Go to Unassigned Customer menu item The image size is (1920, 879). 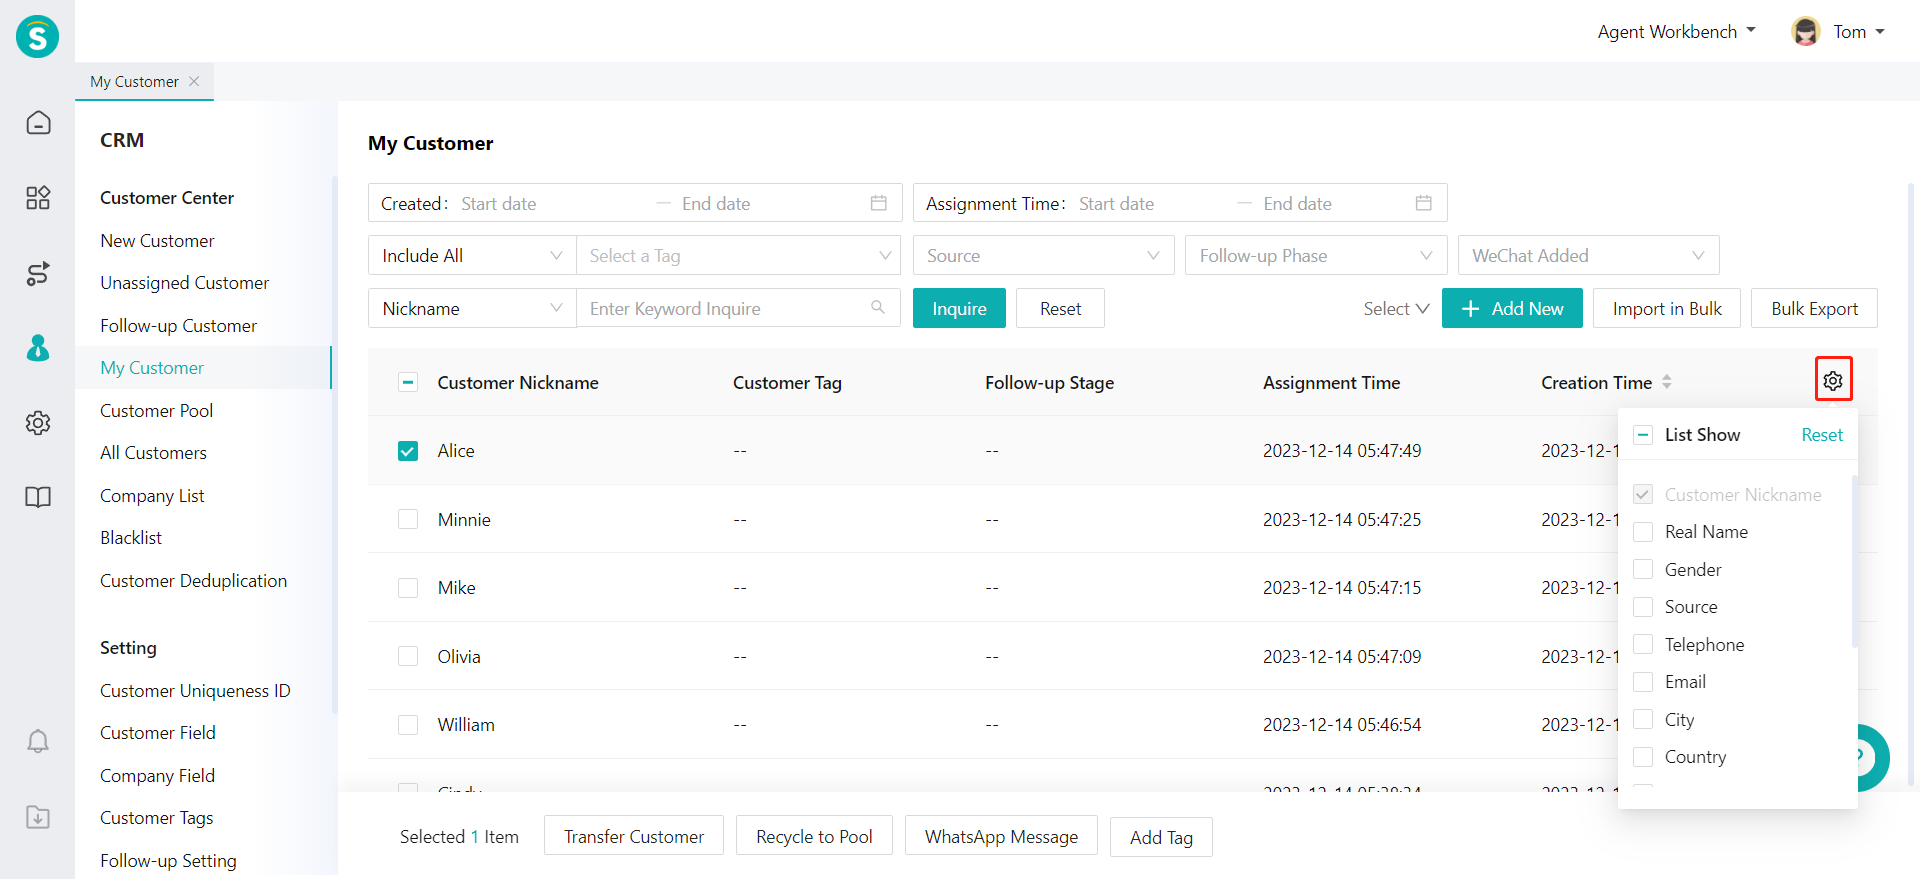184,283
